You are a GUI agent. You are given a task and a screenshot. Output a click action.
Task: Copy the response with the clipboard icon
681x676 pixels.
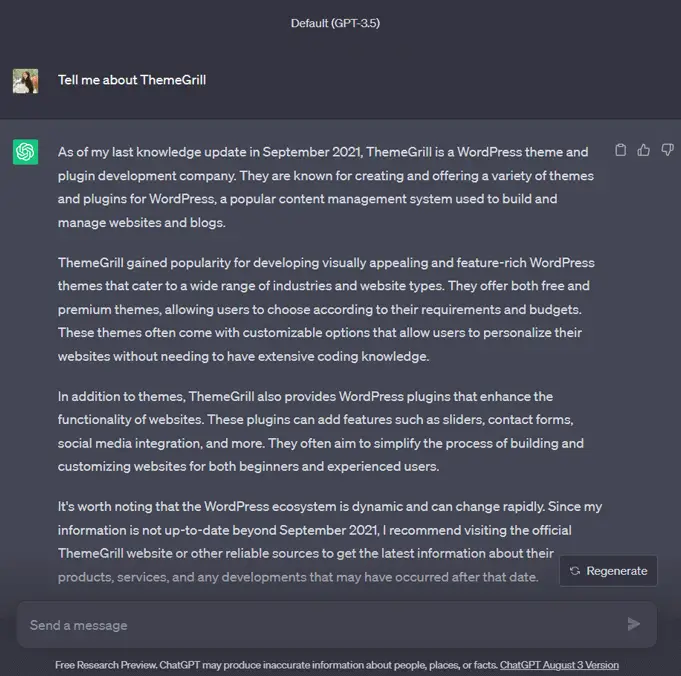coord(621,150)
